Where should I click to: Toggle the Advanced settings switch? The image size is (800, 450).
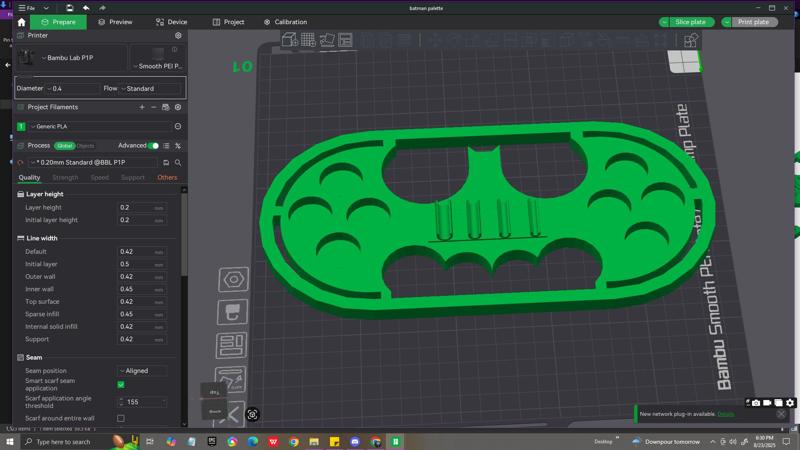153,145
